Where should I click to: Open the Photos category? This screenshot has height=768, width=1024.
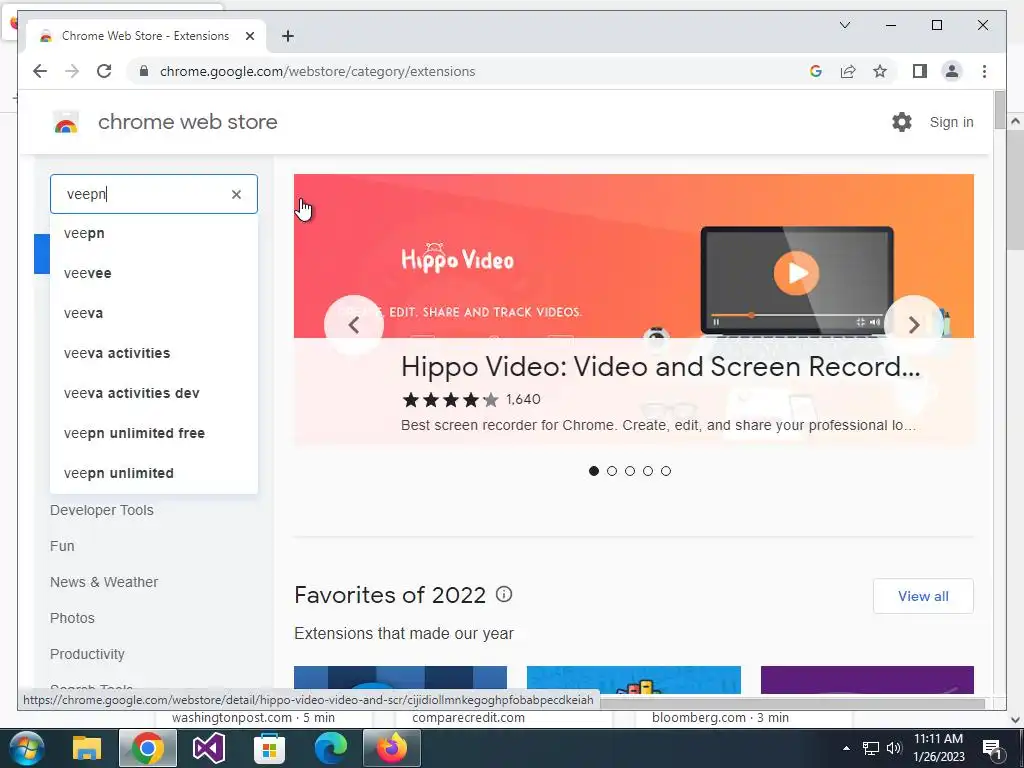[x=72, y=618]
